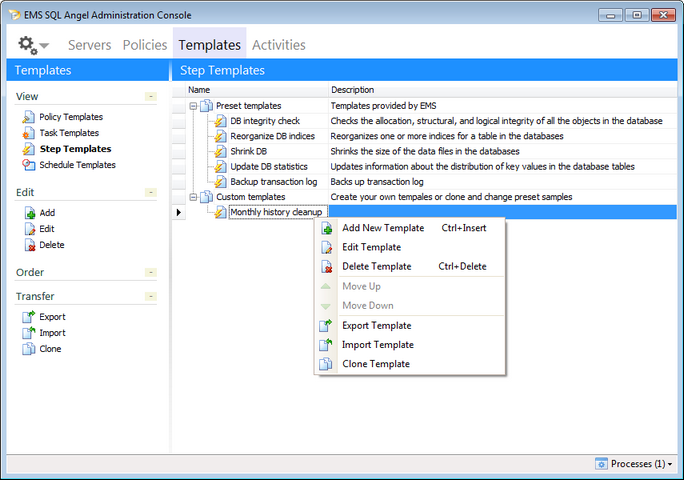Select the DB integrity check row
This screenshot has height=480, width=684.
pyautogui.click(x=425, y=121)
